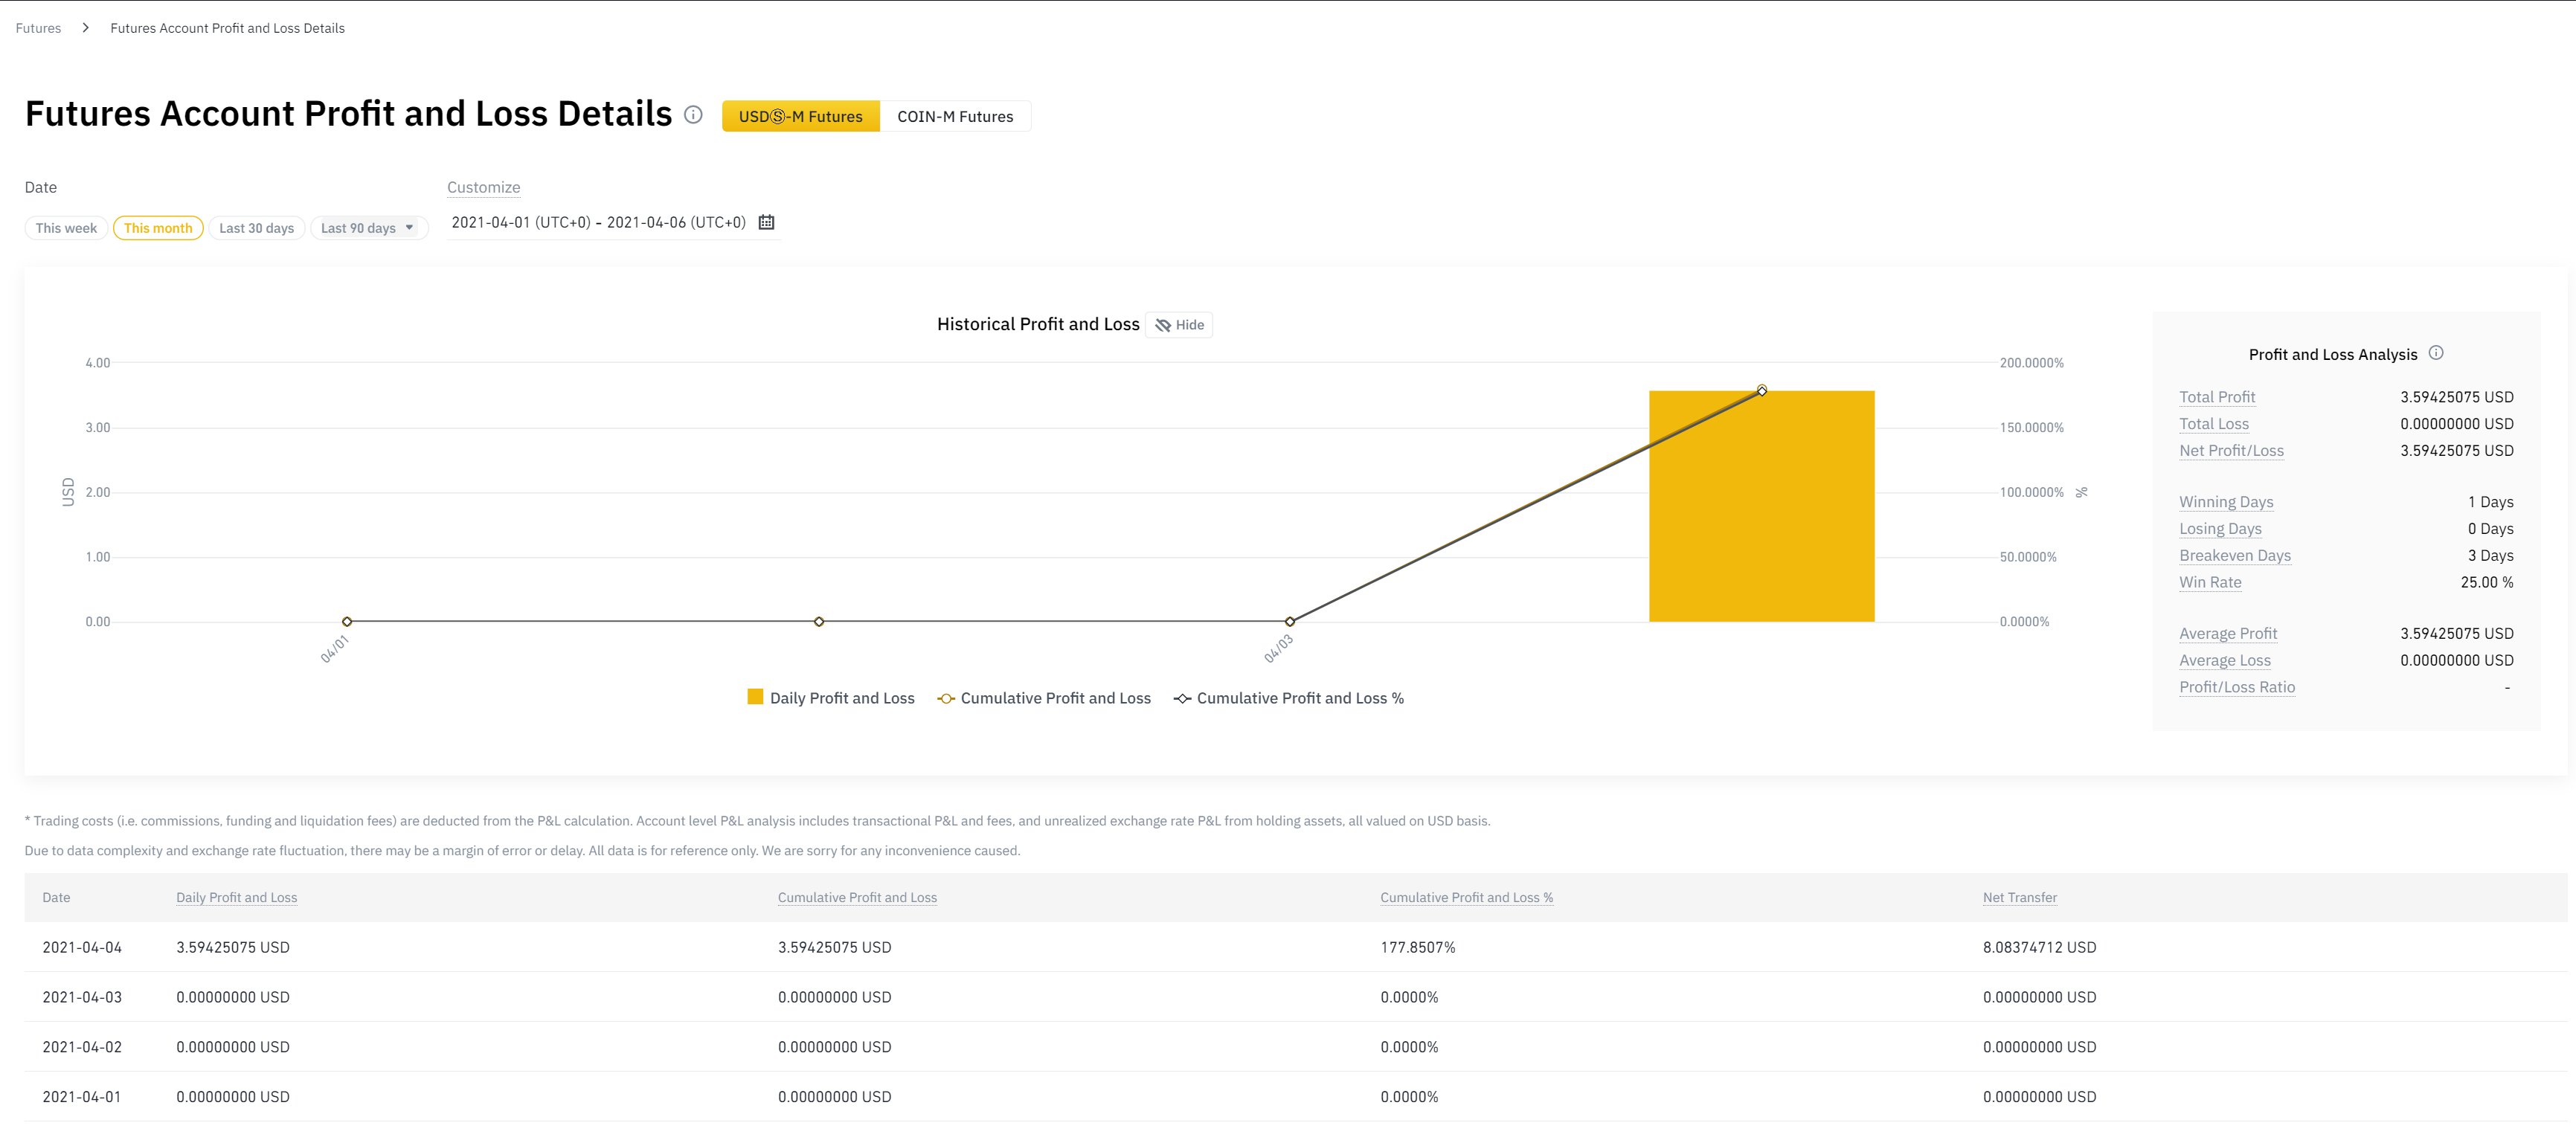The image size is (2576, 1143).
Task: Toggle Daily Profit and Loss legend series
Action: (831, 698)
